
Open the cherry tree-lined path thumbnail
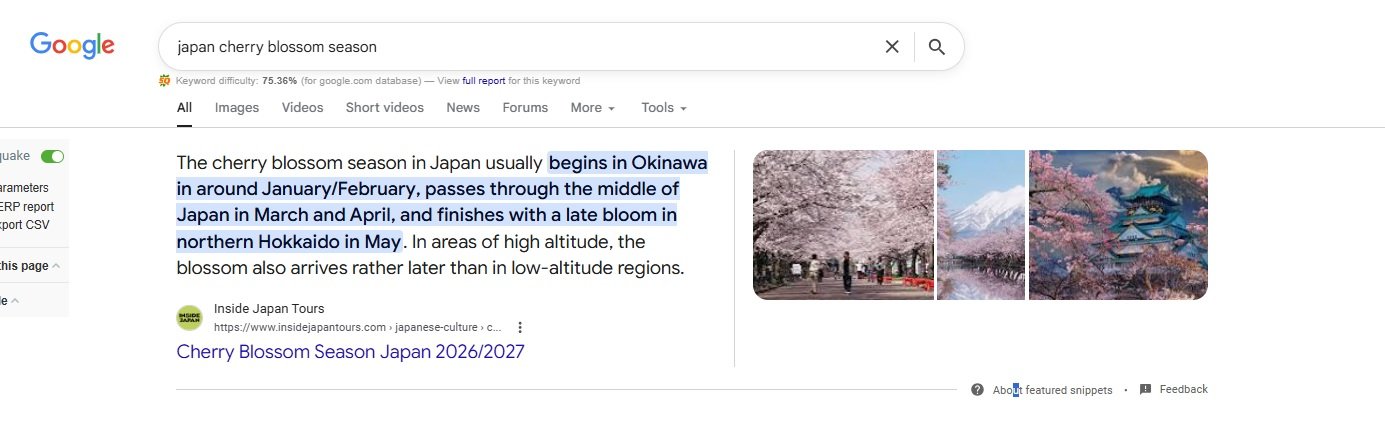pyautogui.click(x=843, y=225)
